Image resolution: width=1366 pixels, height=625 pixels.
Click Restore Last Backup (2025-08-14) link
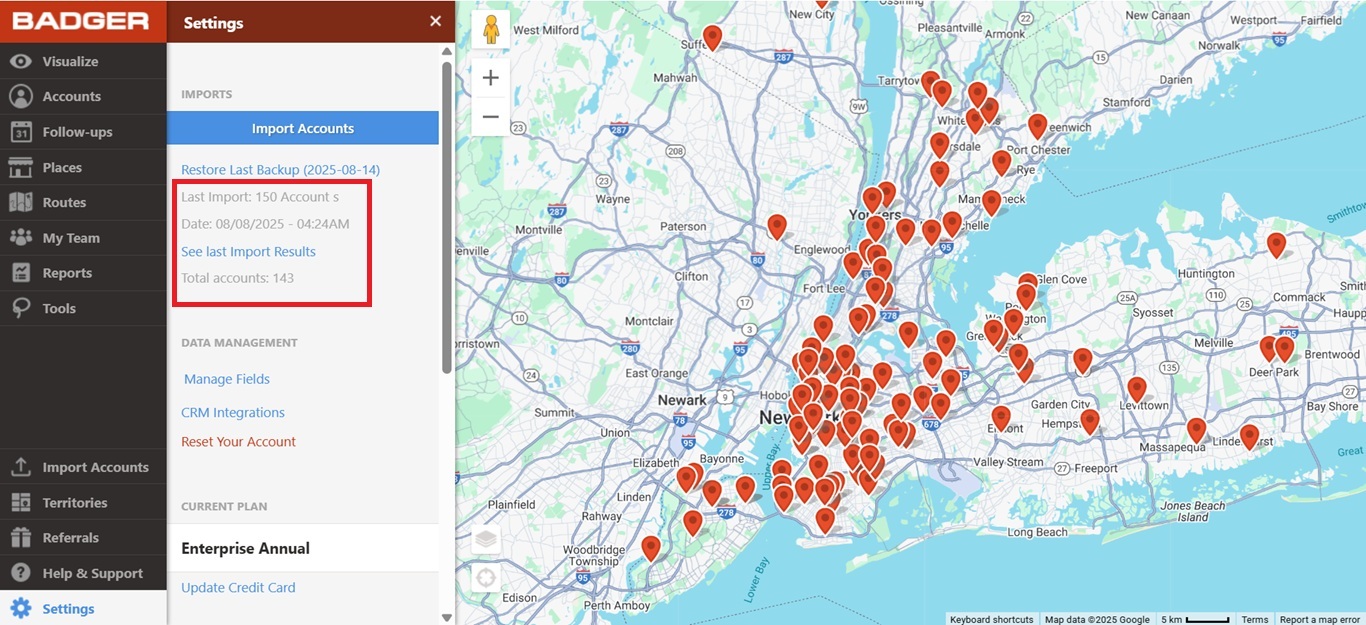[280, 170]
